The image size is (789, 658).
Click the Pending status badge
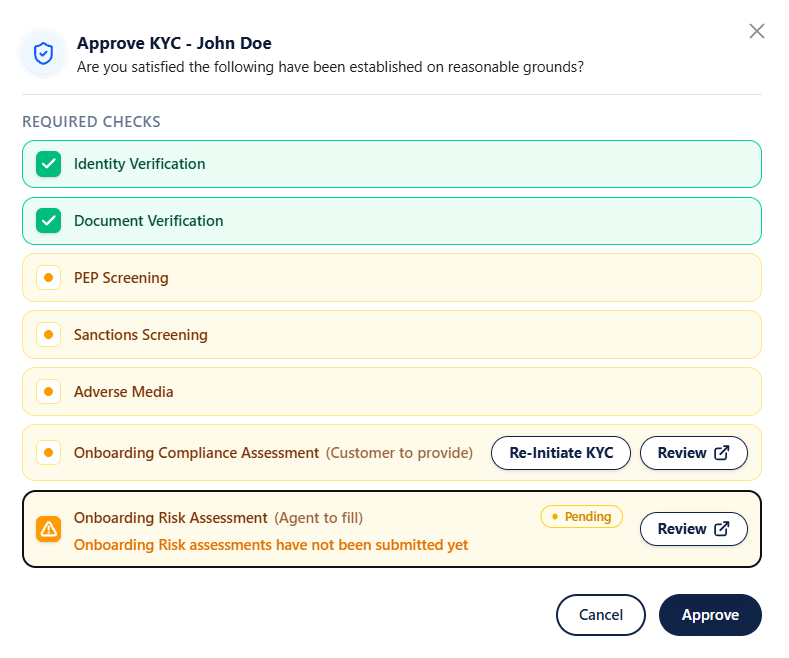(582, 517)
